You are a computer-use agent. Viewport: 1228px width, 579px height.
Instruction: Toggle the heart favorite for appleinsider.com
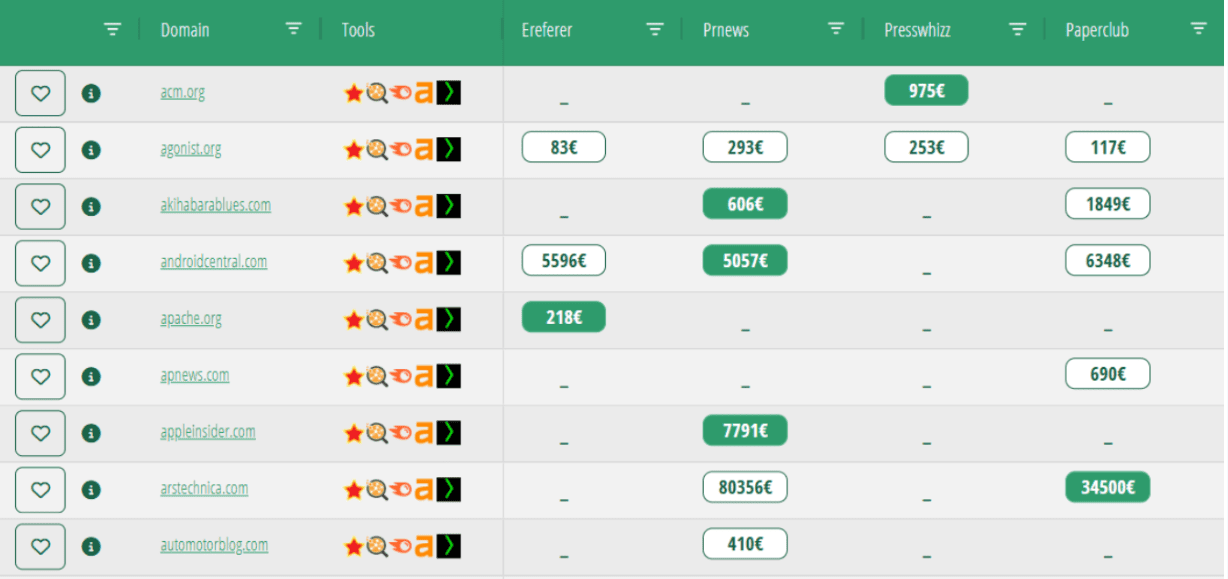tap(40, 433)
